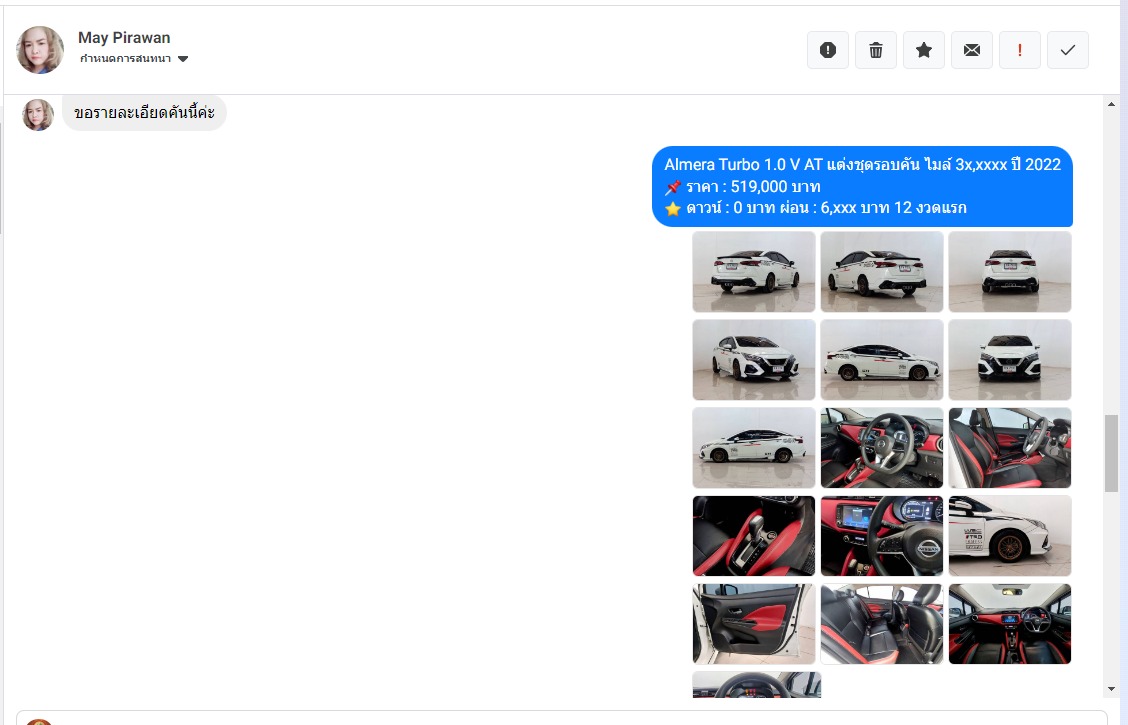1128x725 pixels.
Task: Open gear shifter close-up photo
Action: [754, 536]
